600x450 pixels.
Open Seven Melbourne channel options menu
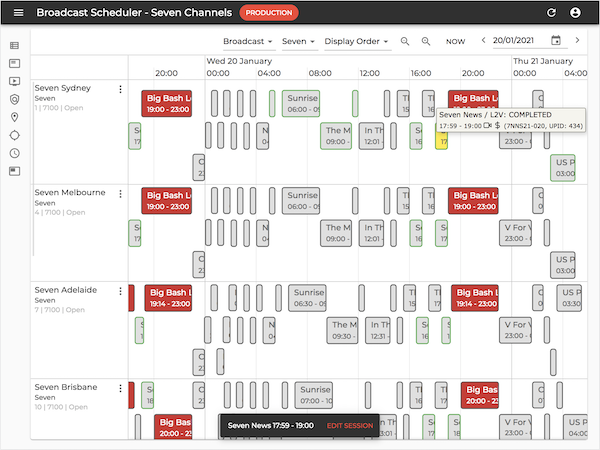(120, 194)
